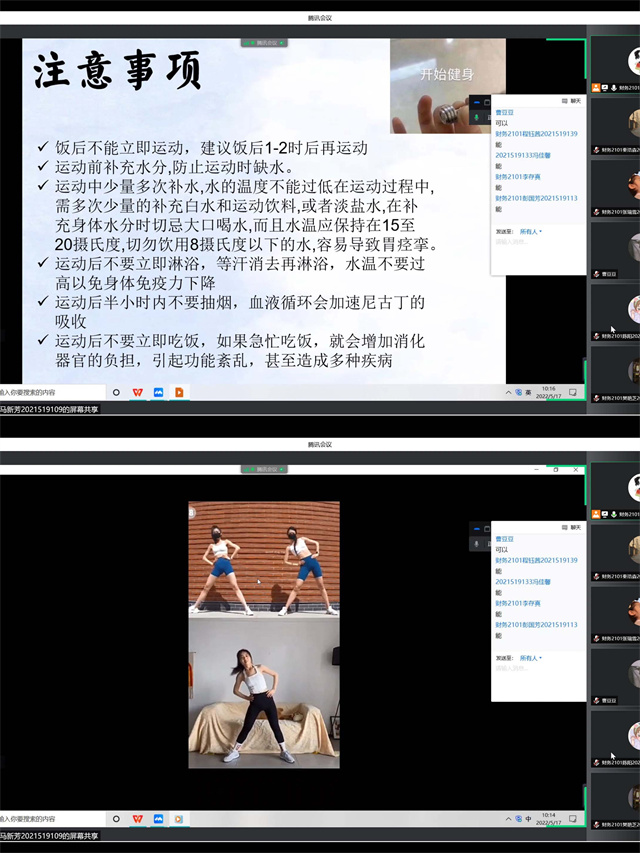The height and width of the screenshot is (853, 640).
Task: Open the 所有人 recipient dropdown beside the dance video
Action: coord(531,658)
